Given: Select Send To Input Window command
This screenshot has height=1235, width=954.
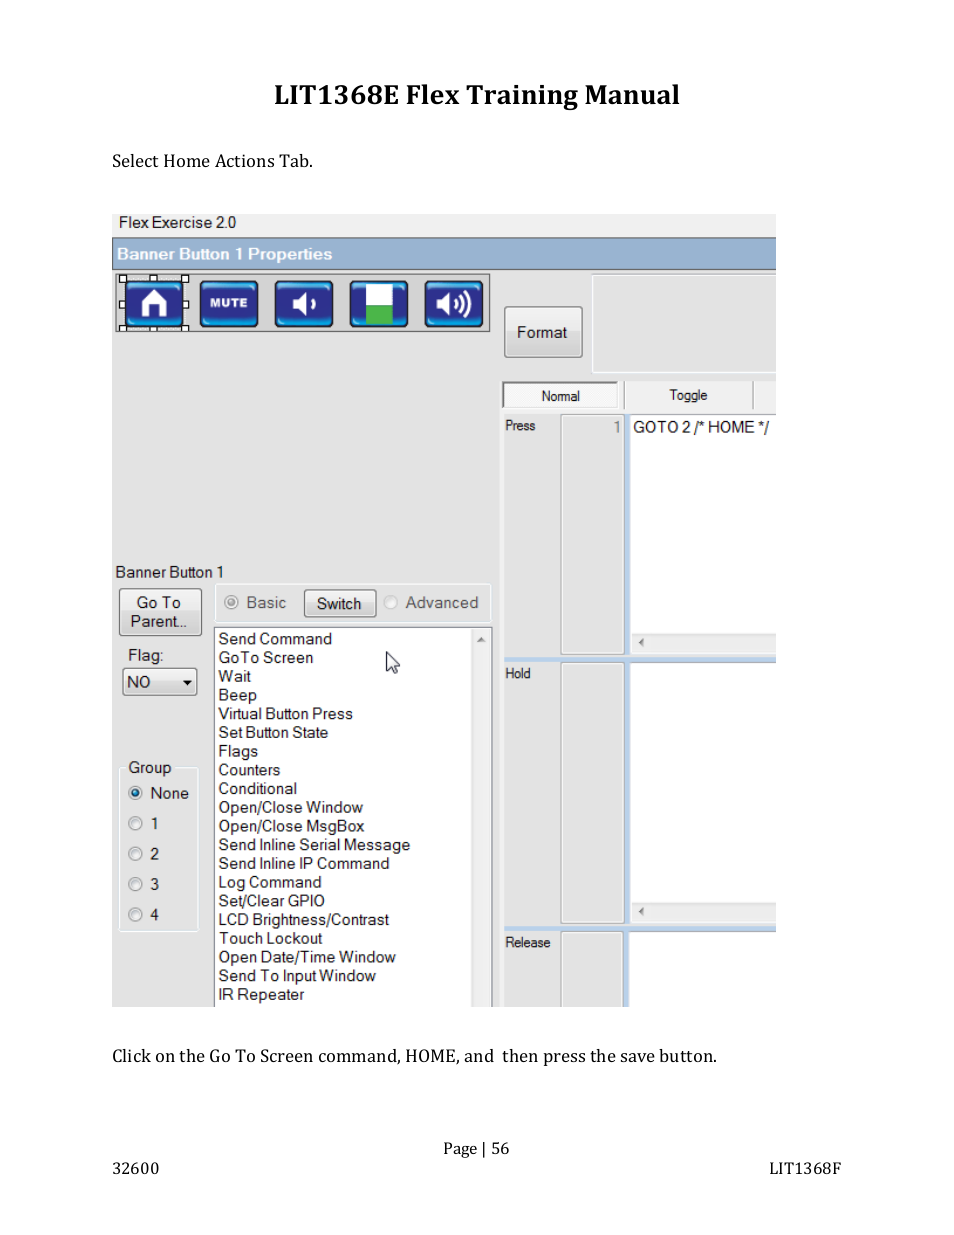Looking at the screenshot, I should (x=297, y=976).
